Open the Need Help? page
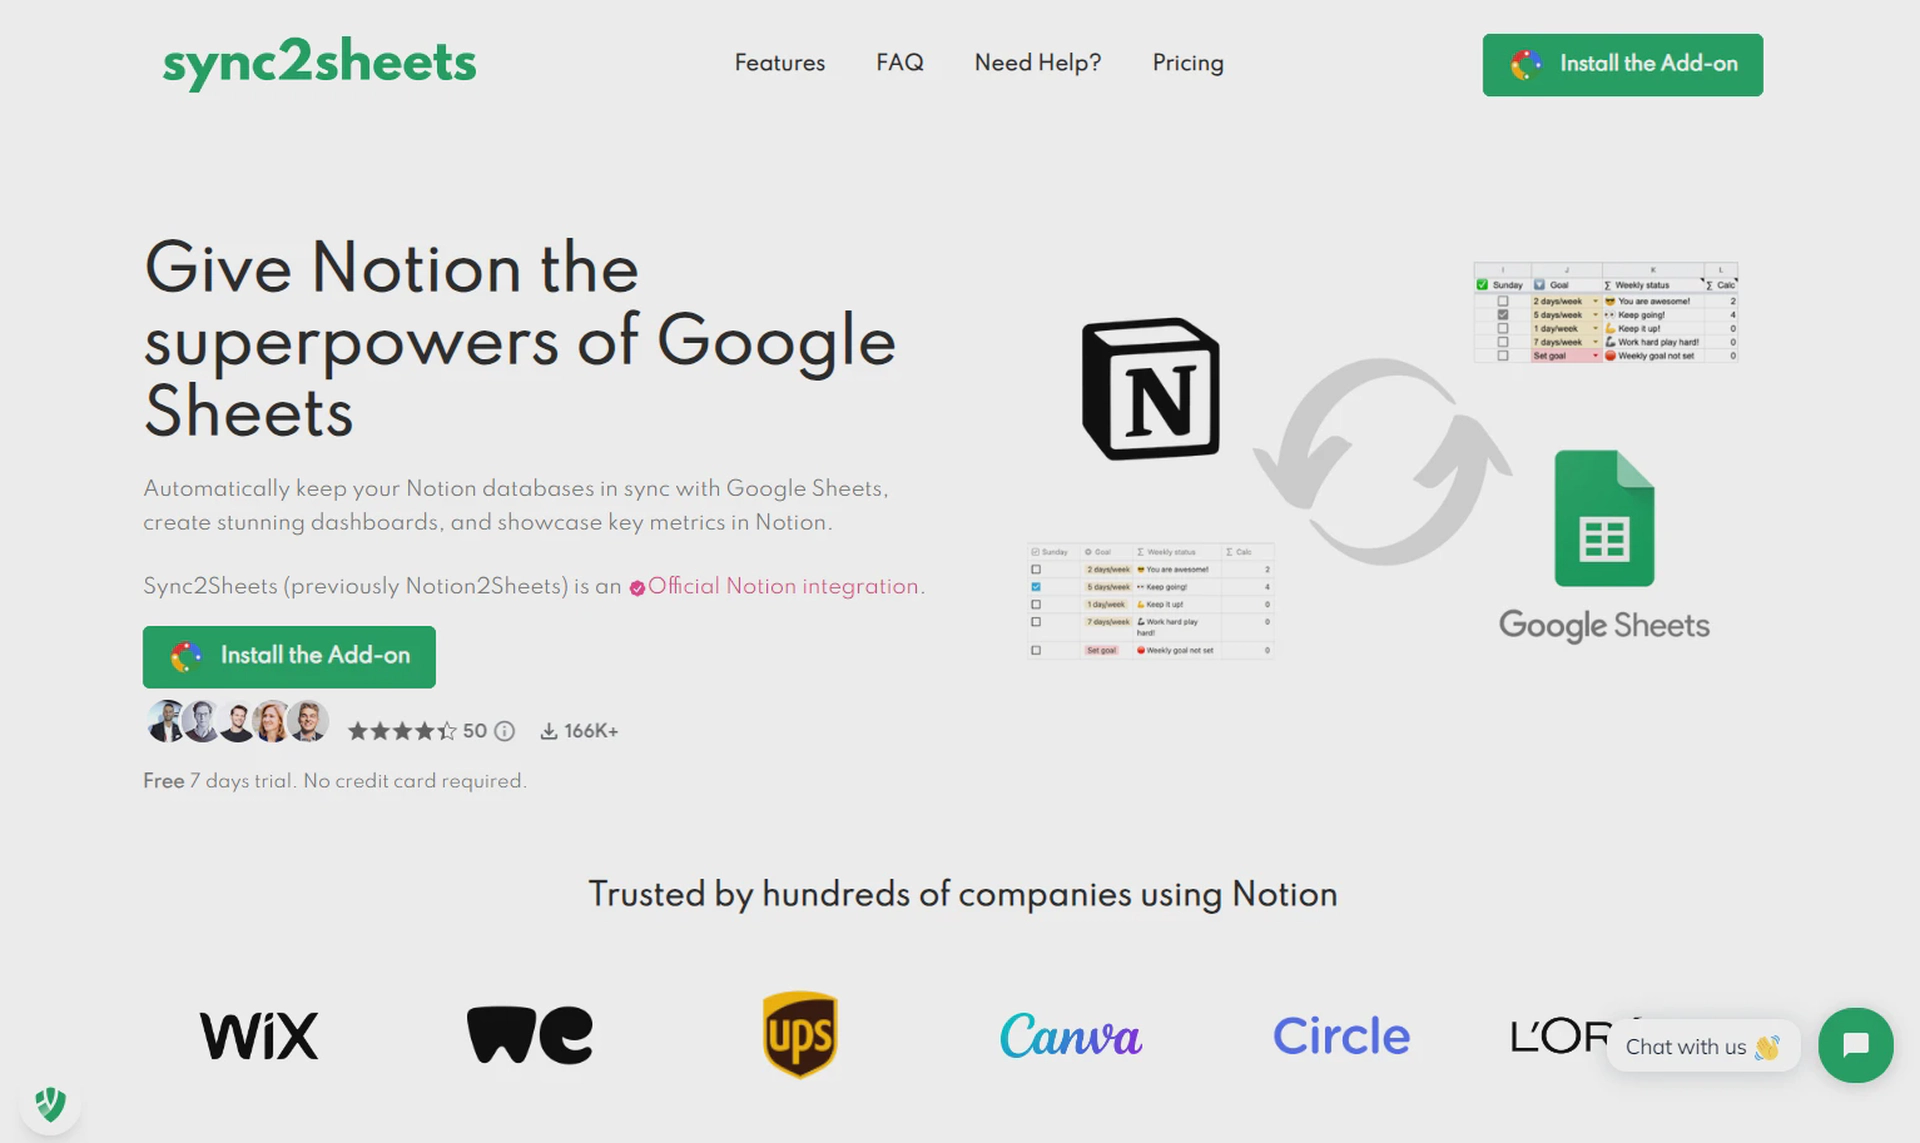The width and height of the screenshot is (1920, 1143). [1038, 63]
